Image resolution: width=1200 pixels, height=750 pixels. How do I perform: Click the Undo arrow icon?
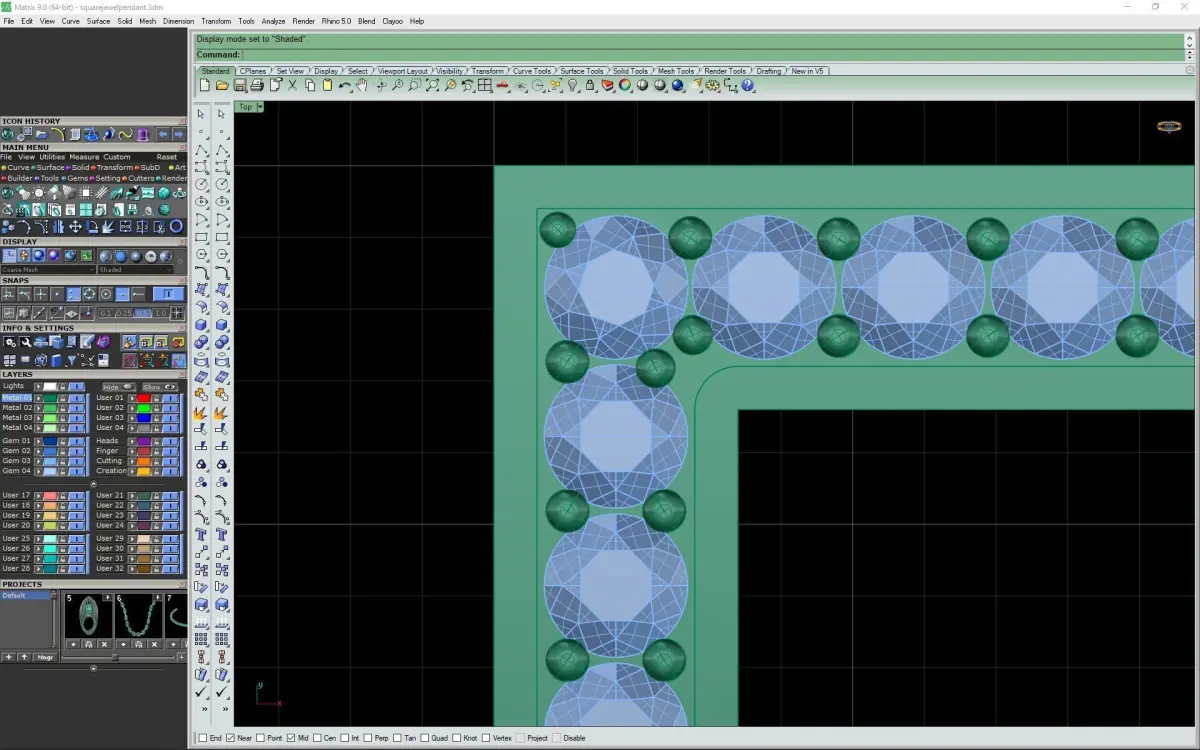344,86
